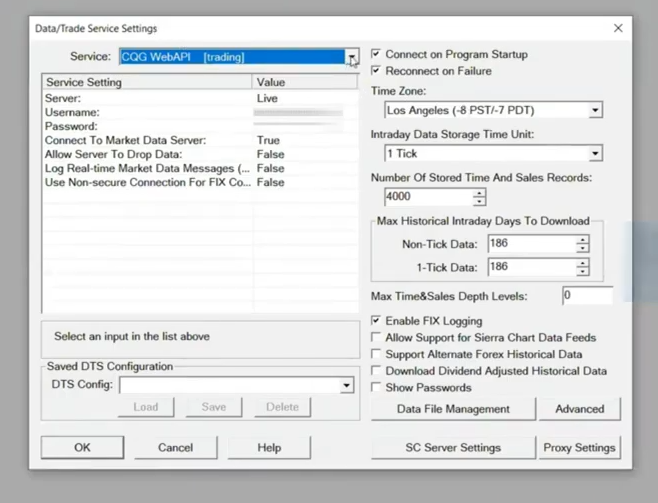Uncheck Enable FIX Logging
This screenshot has width=658, height=503.
[x=376, y=321]
